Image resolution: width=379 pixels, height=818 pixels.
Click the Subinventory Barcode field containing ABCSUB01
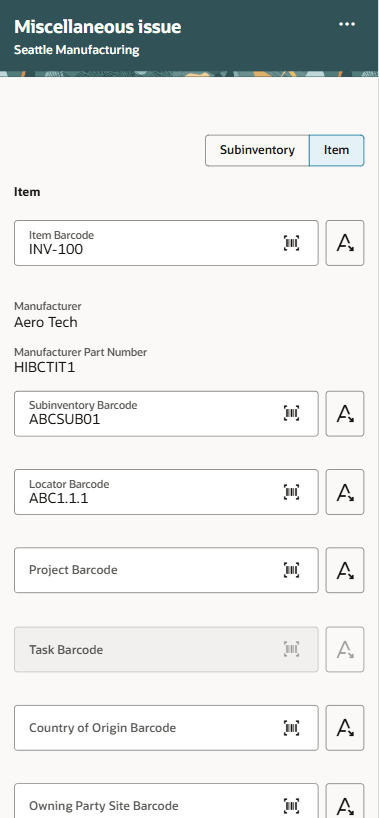coord(166,414)
